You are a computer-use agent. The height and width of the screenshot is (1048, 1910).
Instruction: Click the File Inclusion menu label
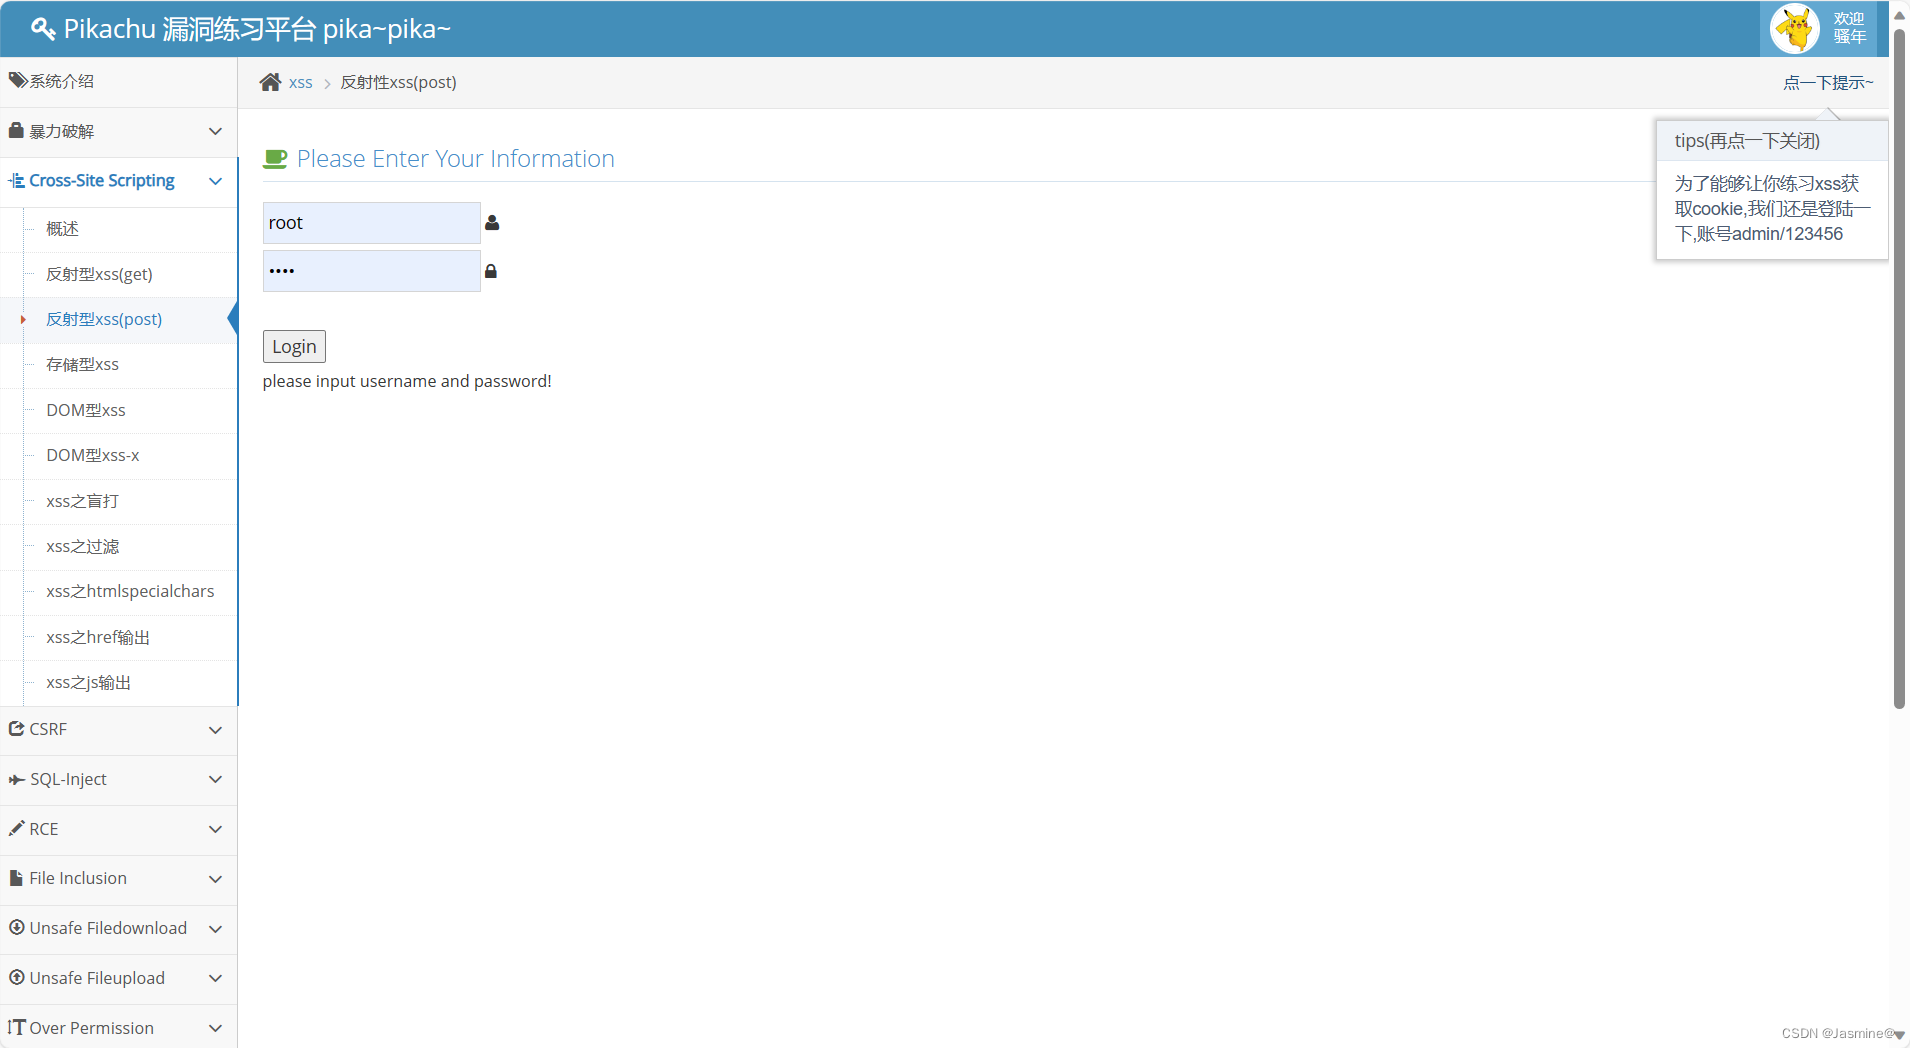tap(78, 878)
